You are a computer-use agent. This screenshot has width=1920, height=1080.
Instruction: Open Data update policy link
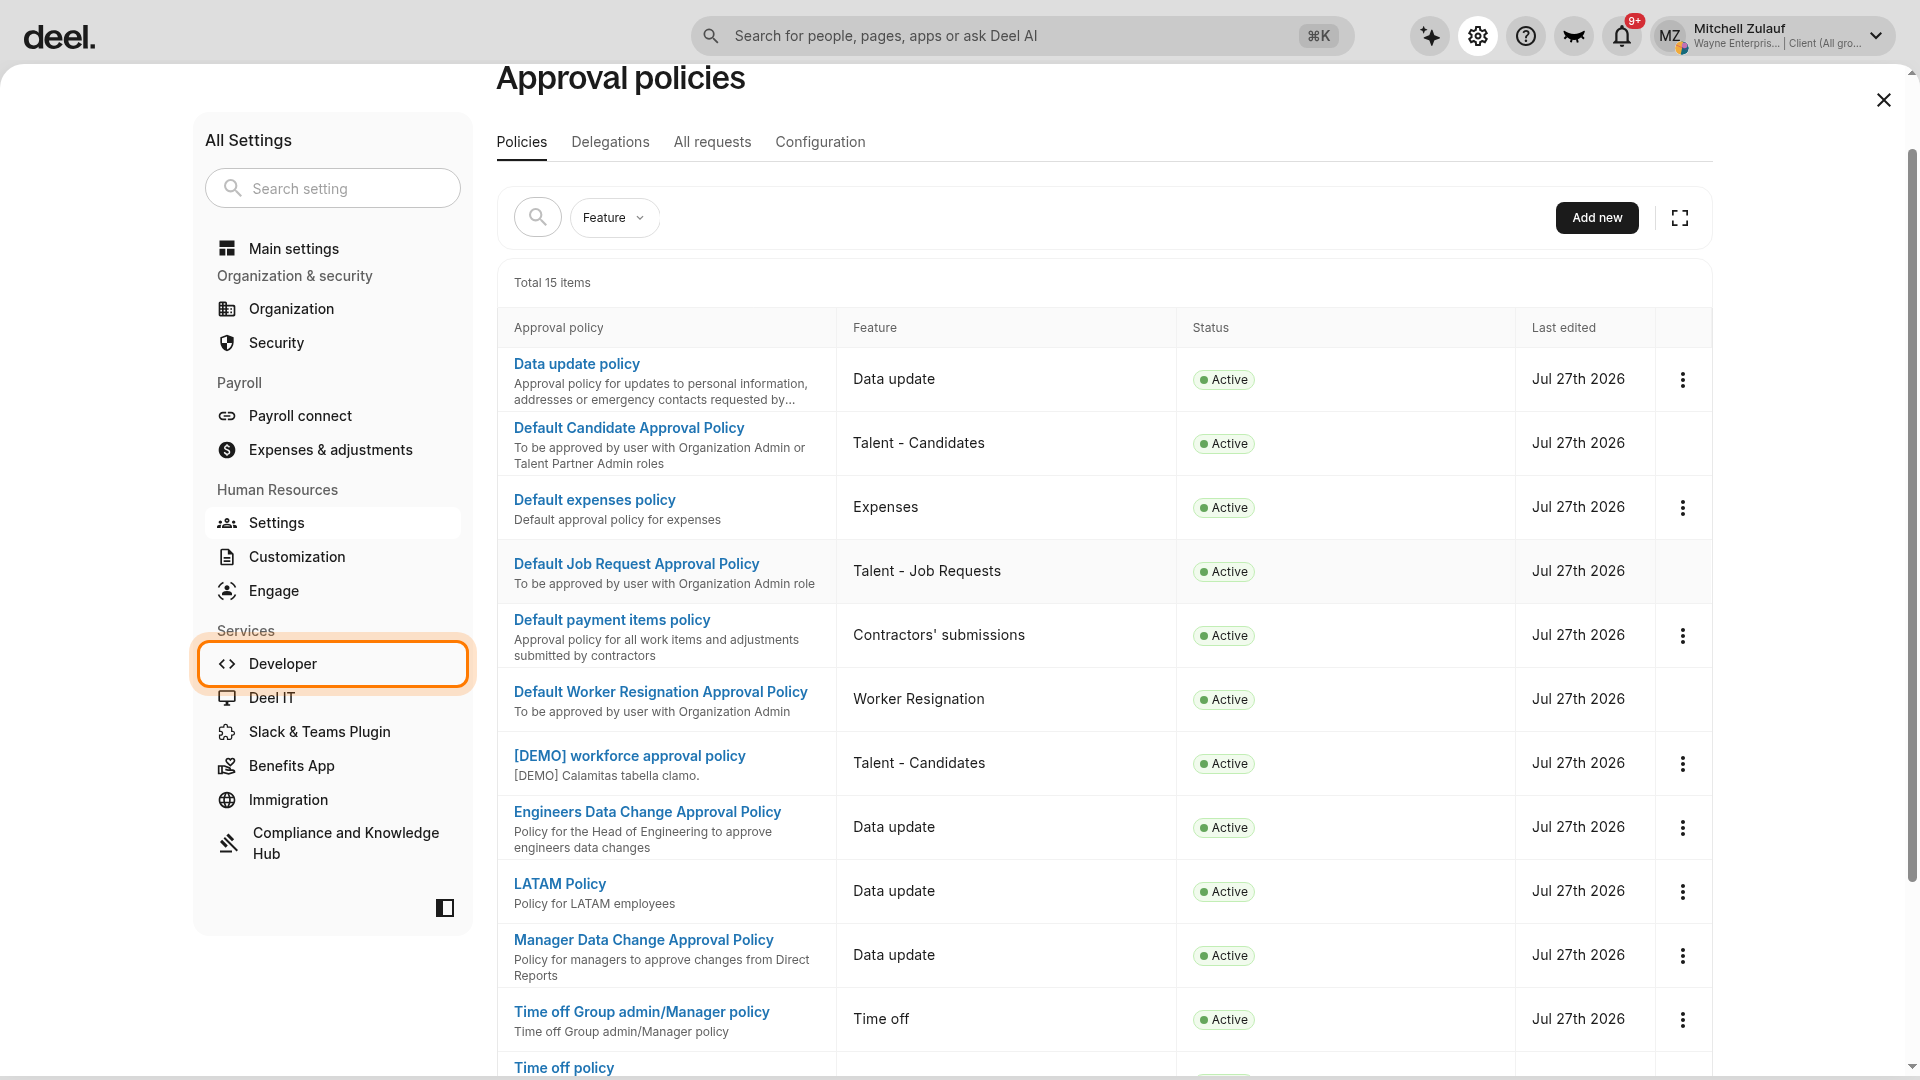[577, 364]
